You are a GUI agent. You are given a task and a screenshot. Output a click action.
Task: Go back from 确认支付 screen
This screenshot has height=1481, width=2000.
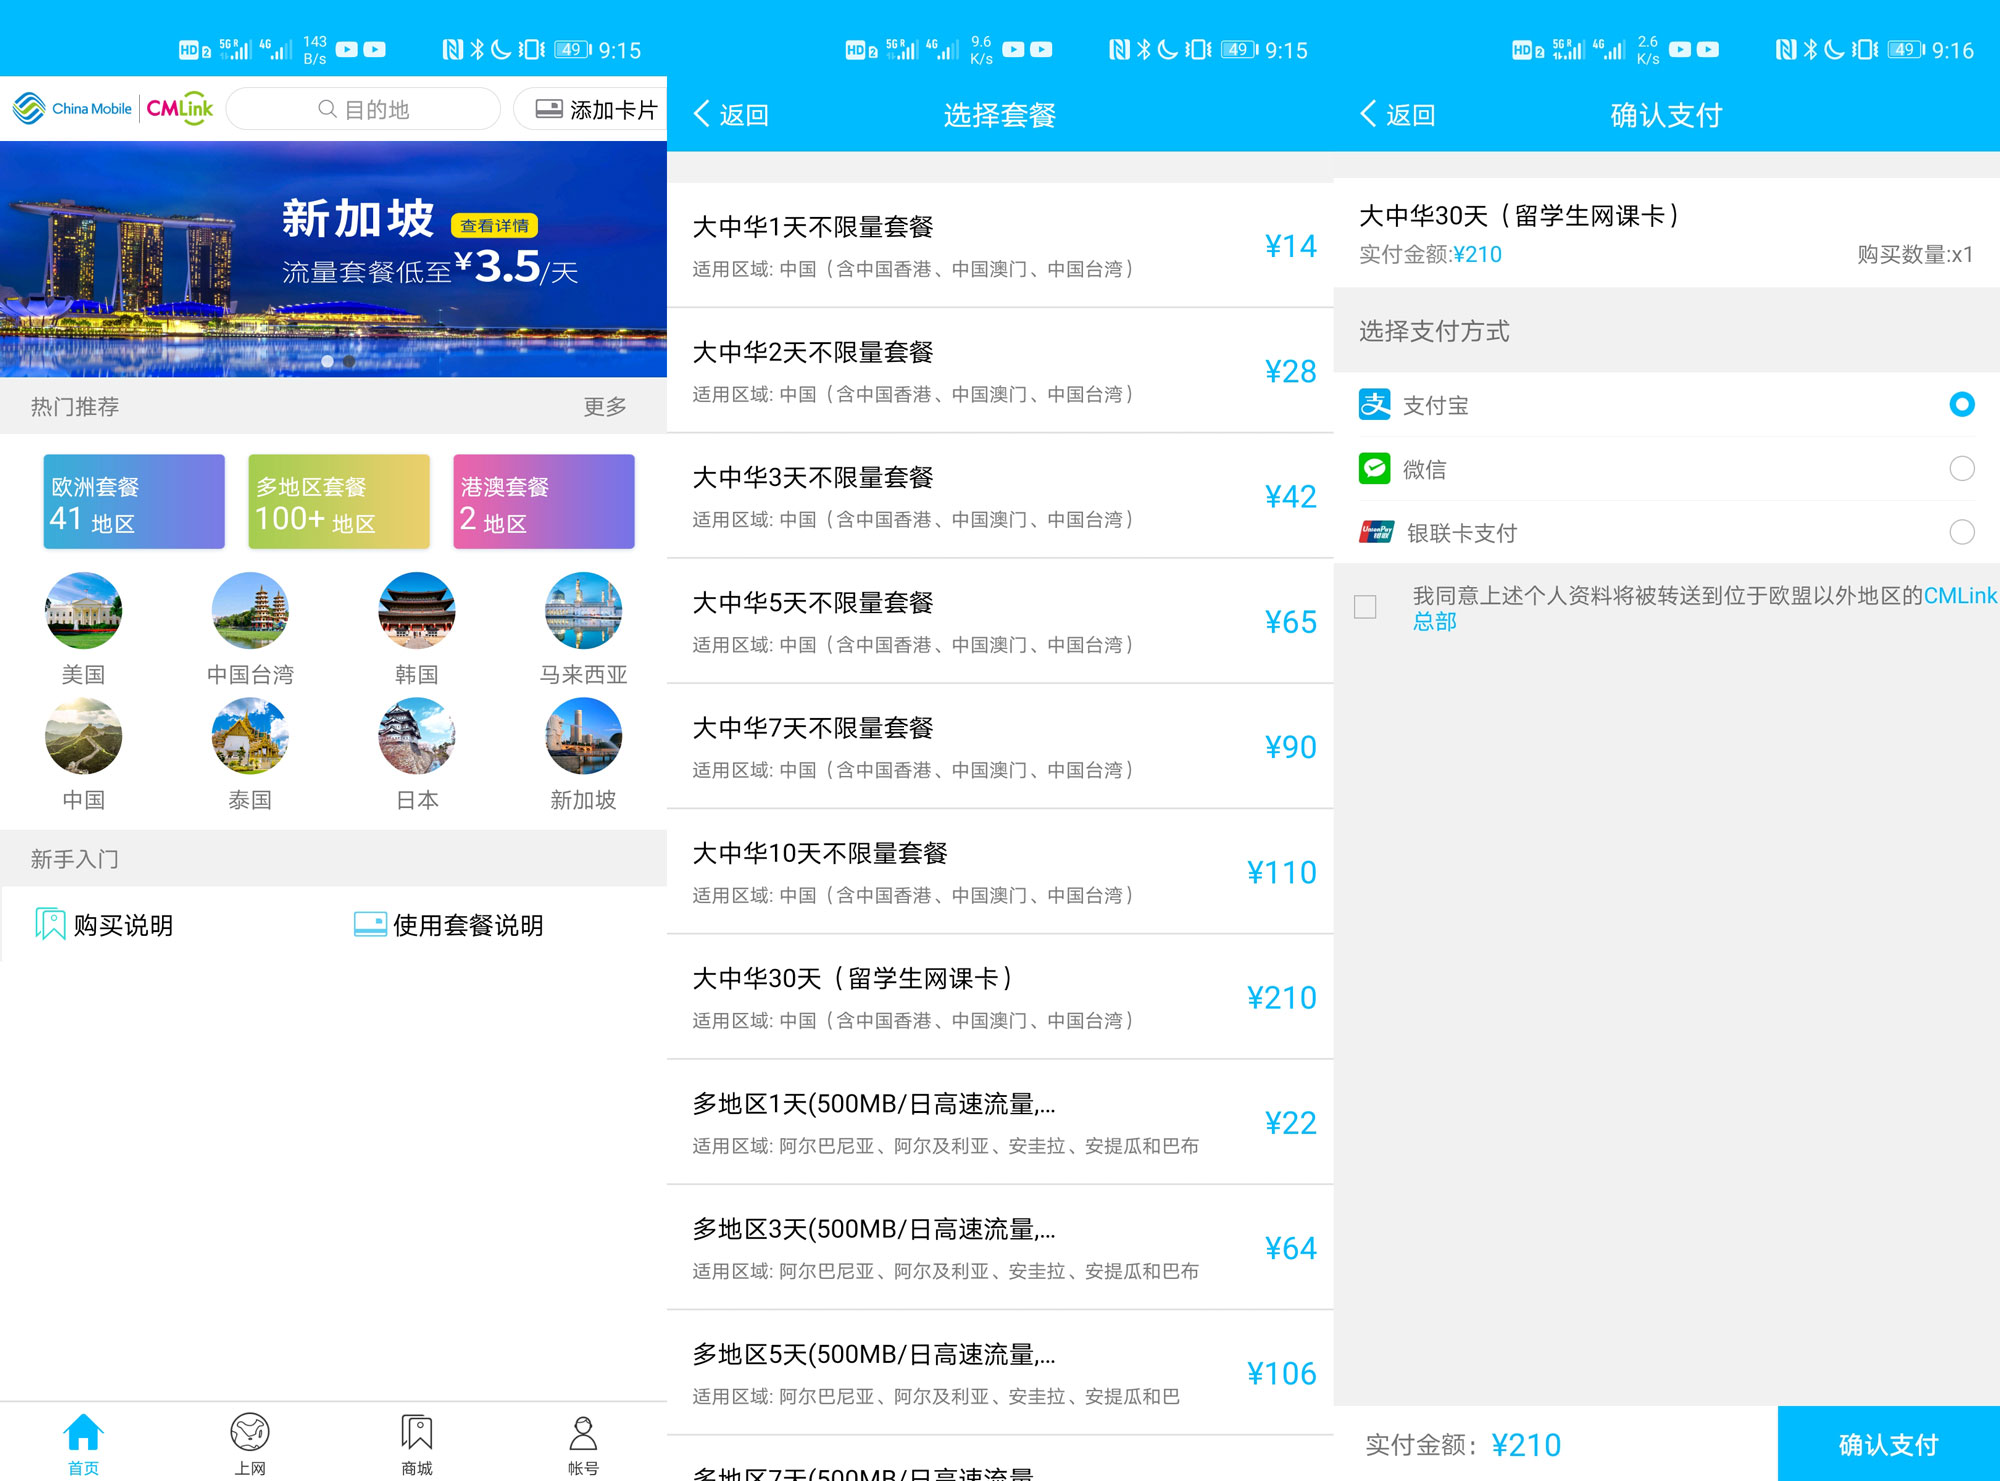coord(1398,115)
